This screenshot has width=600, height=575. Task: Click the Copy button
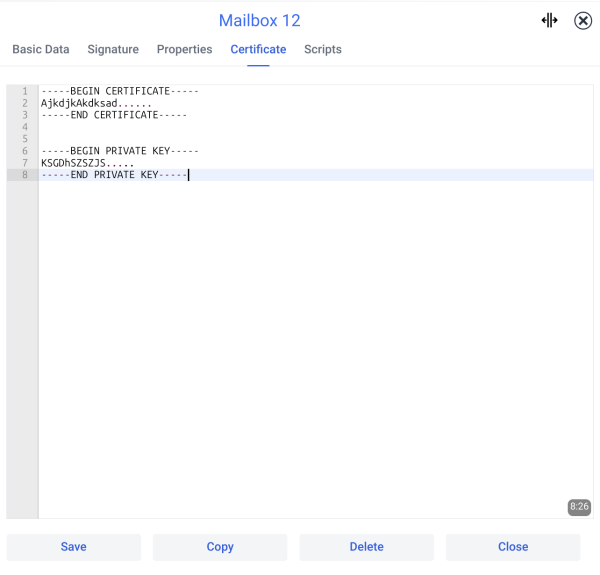pos(220,547)
